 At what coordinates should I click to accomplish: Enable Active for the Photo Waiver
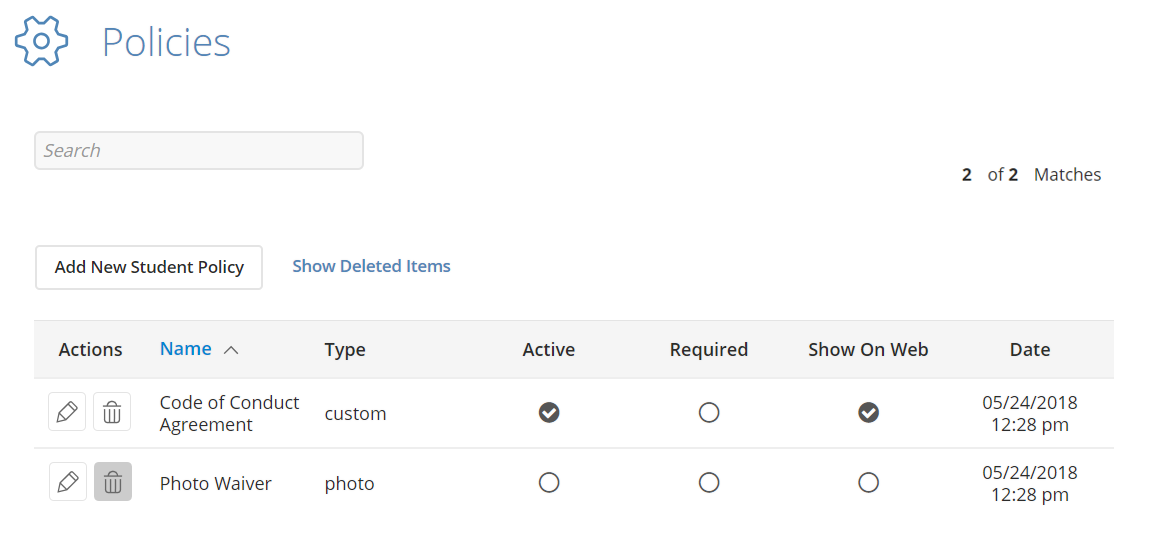(x=549, y=483)
